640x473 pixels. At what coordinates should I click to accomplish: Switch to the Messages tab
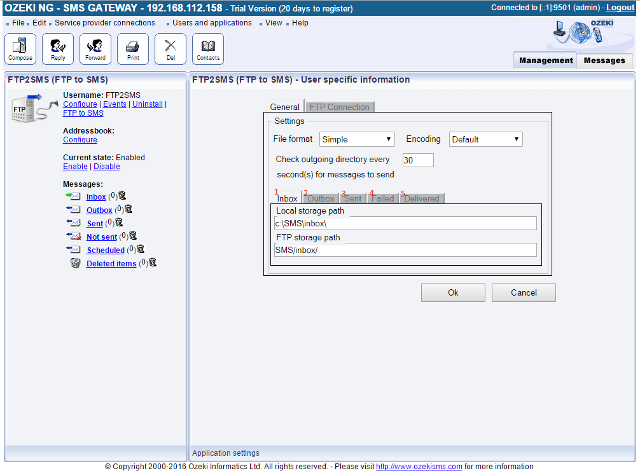[604, 60]
